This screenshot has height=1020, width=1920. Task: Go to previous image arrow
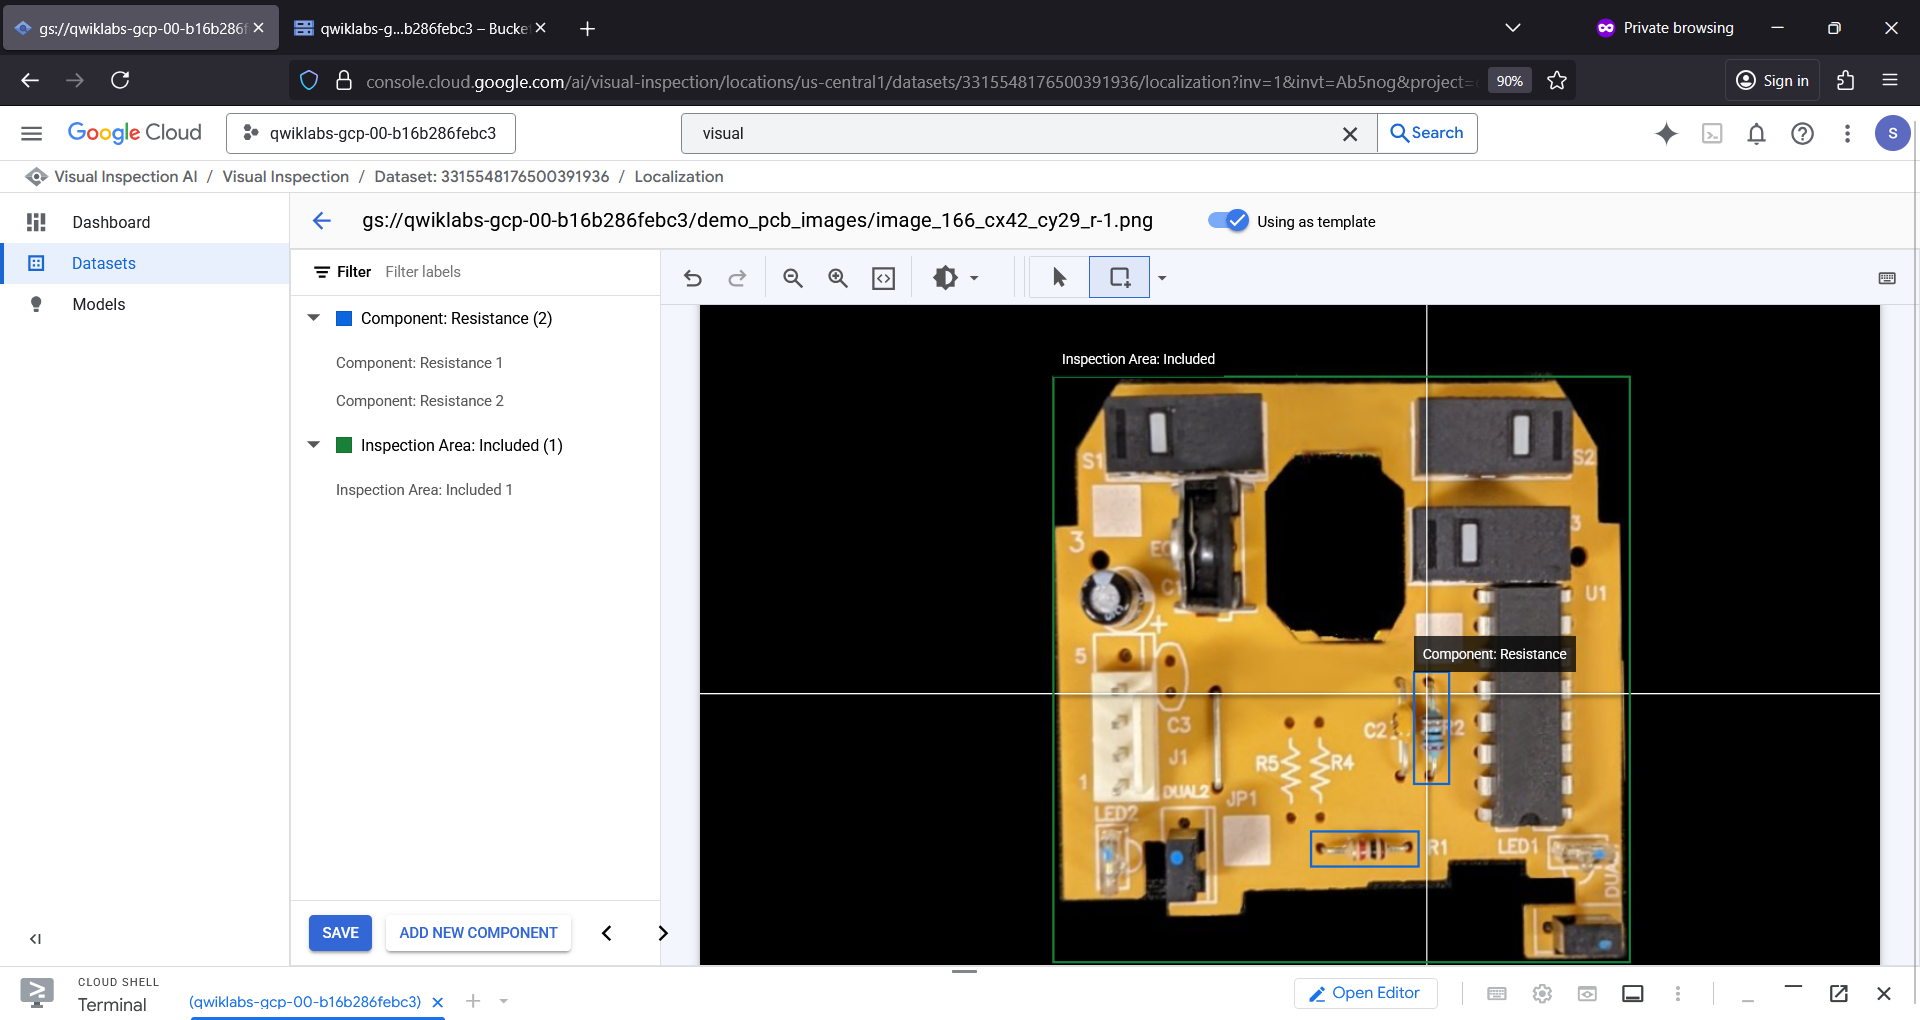point(606,933)
